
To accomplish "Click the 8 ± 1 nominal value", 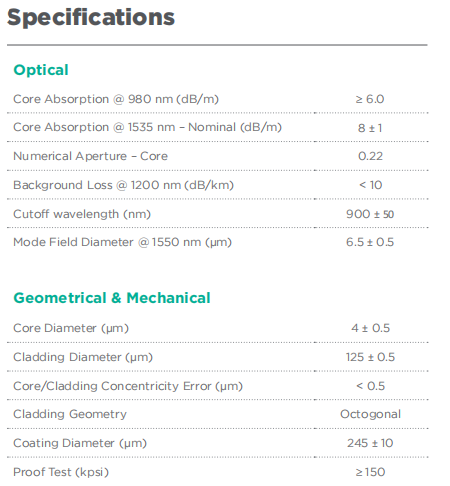I will pos(370,128).
